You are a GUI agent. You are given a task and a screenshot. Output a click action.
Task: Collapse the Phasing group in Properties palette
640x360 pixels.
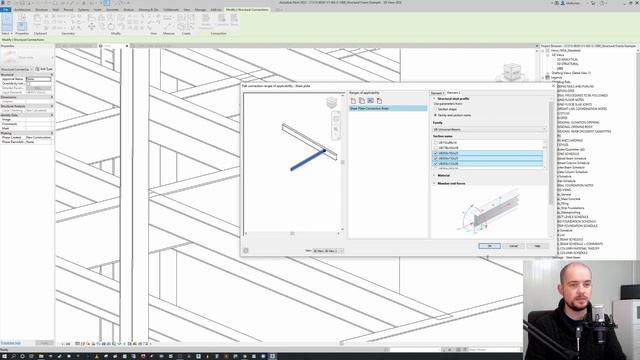[52, 133]
